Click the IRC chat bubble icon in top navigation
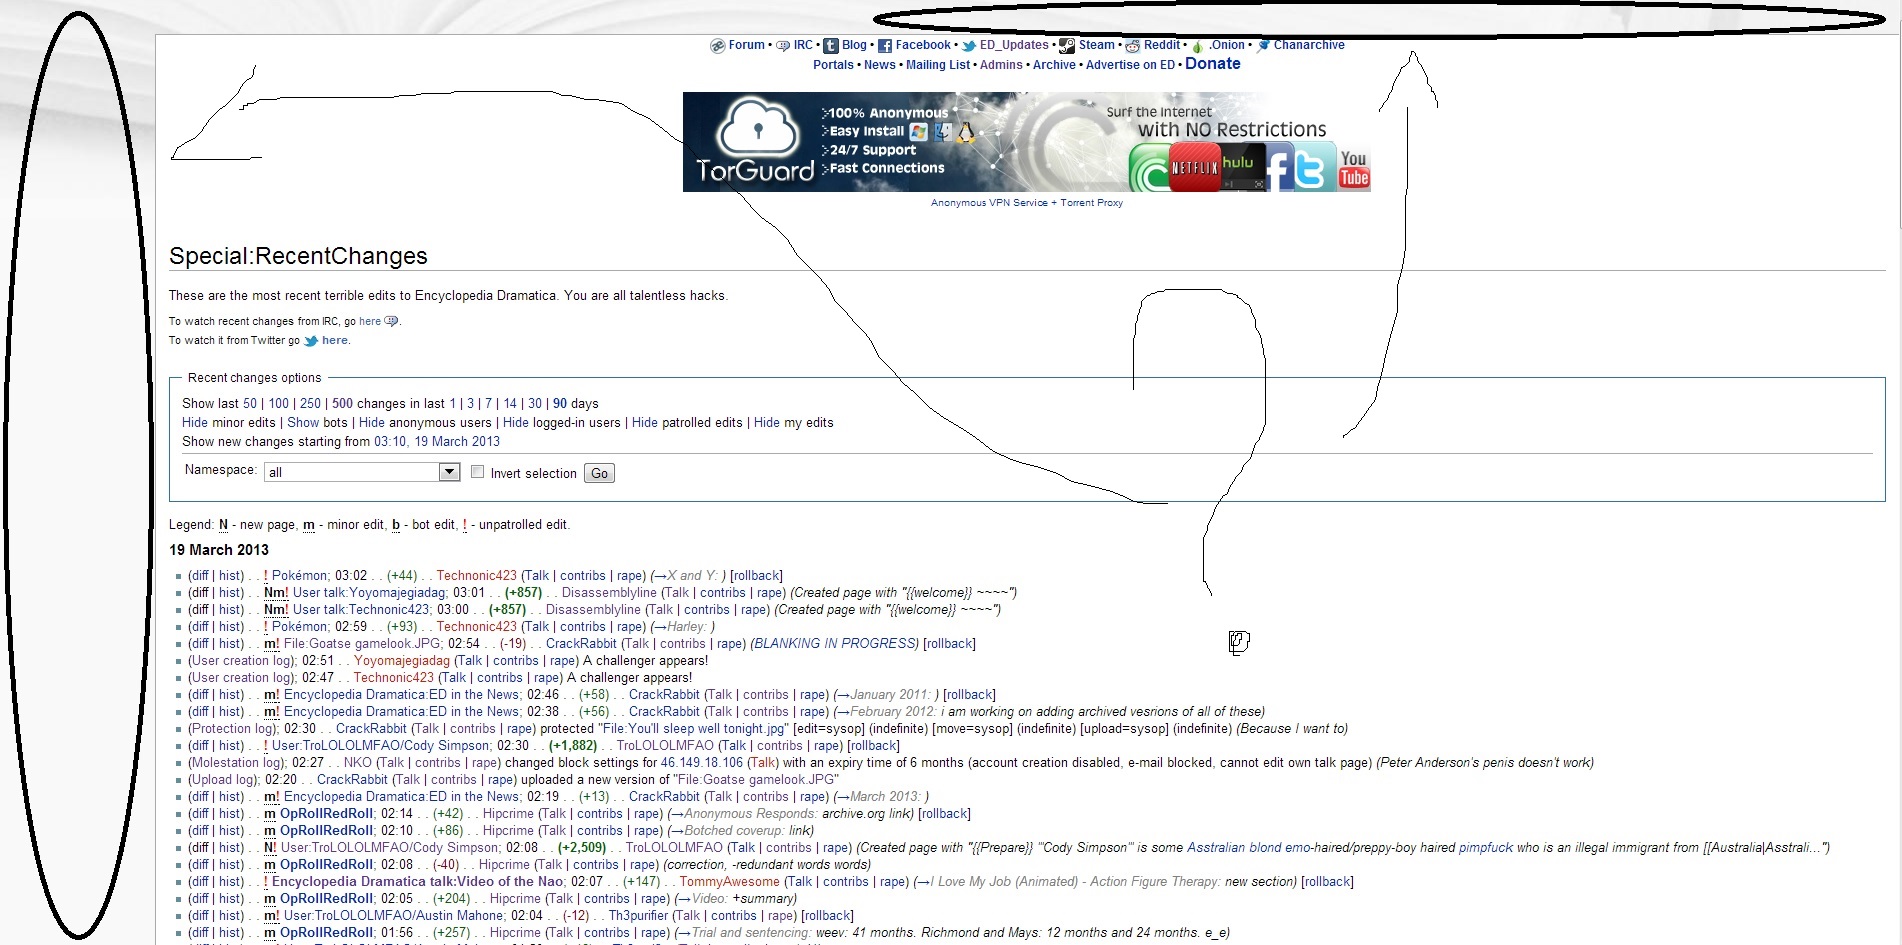Image resolution: width=1902 pixels, height=945 pixels. click(783, 46)
